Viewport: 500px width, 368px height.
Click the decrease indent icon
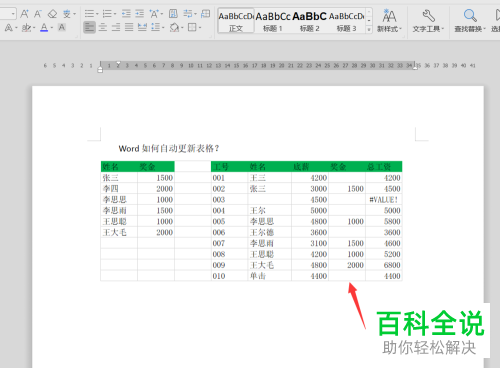[x=126, y=14]
